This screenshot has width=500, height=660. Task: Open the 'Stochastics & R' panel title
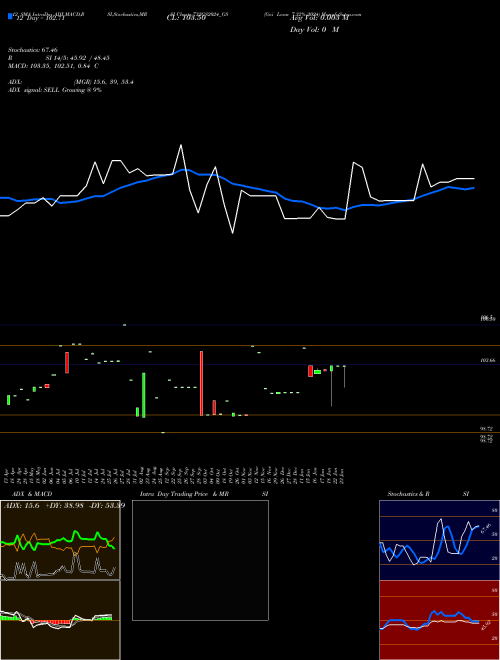tap(408, 494)
